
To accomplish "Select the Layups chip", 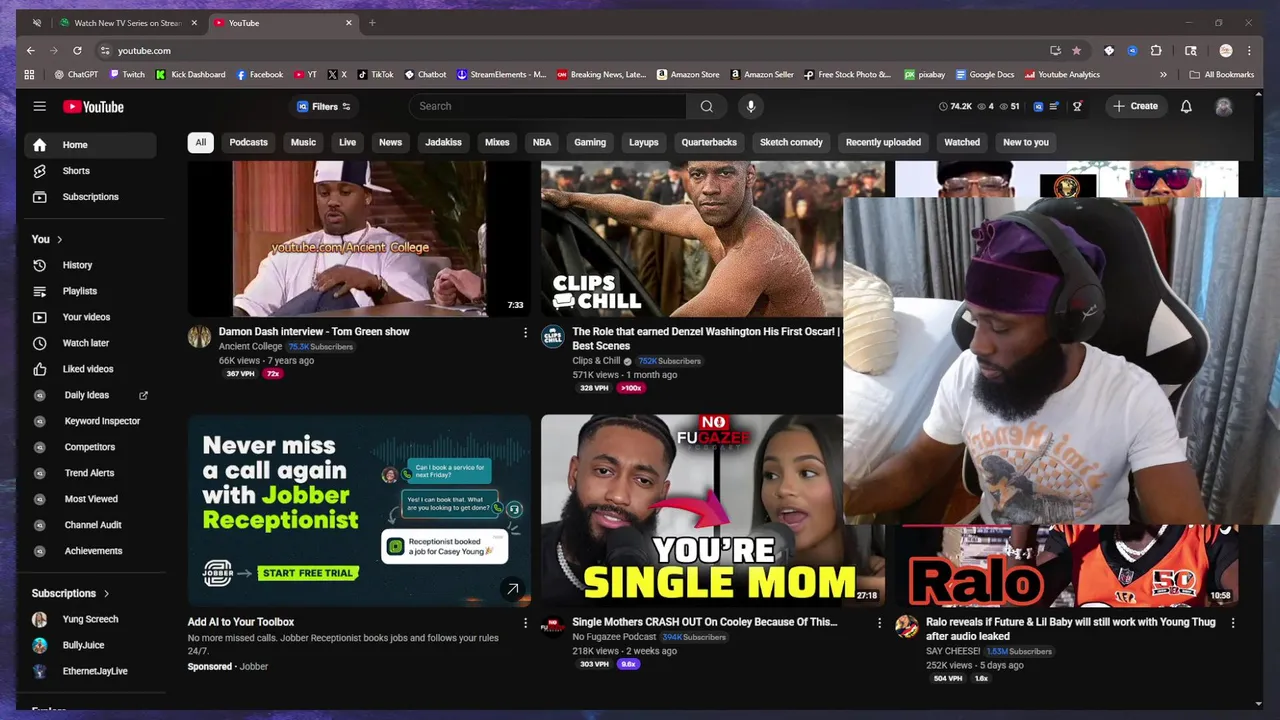I will [643, 142].
